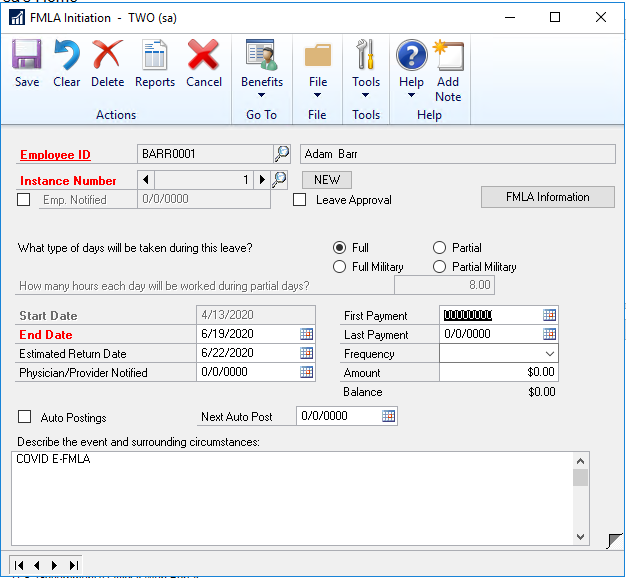Click the Save floppy disk icon

(x=26, y=55)
